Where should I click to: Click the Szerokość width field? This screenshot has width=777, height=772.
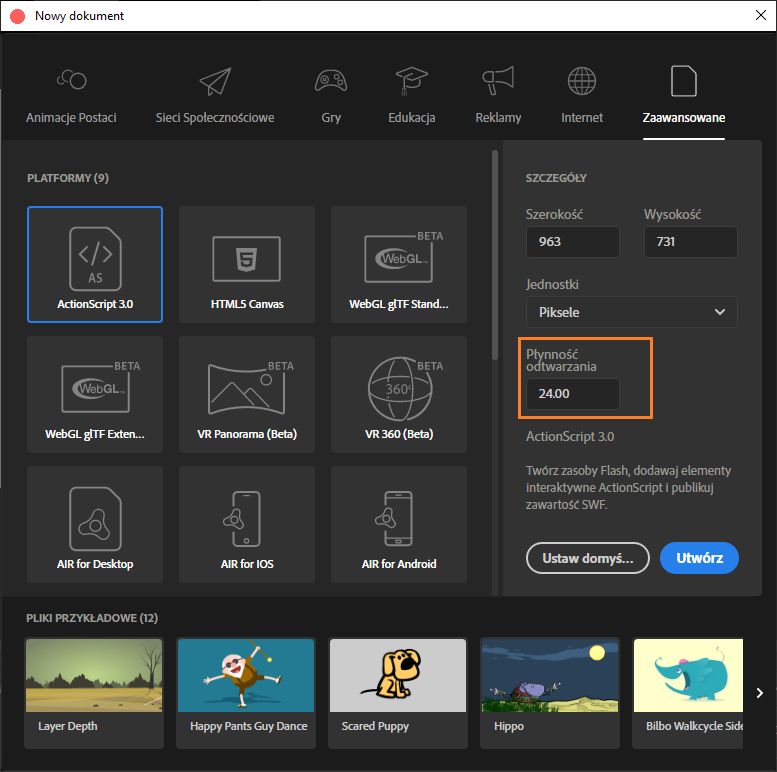pos(572,242)
